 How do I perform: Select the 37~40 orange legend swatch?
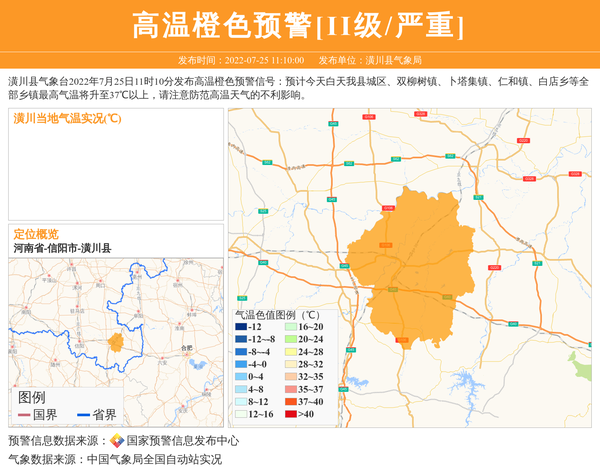coord(291,402)
